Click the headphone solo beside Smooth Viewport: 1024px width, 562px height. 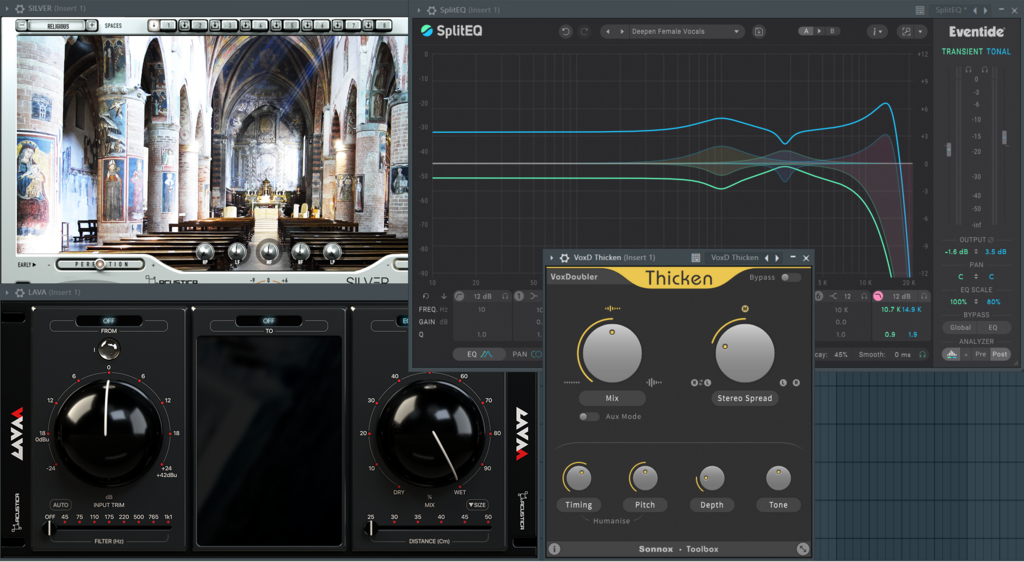coord(923,354)
